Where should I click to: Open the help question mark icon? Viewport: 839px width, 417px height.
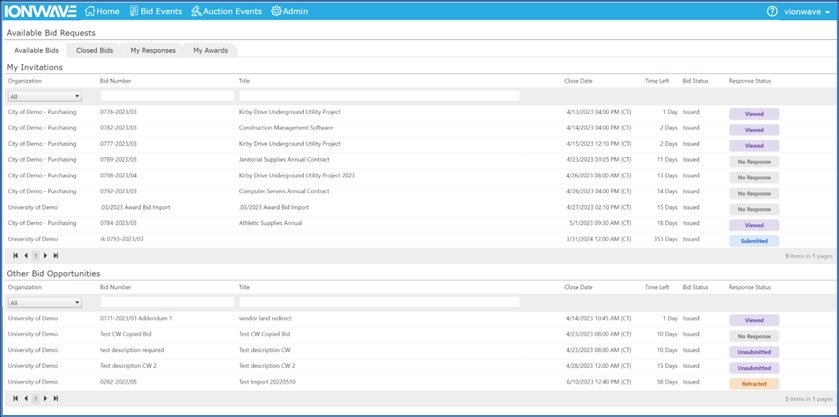(x=772, y=11)
